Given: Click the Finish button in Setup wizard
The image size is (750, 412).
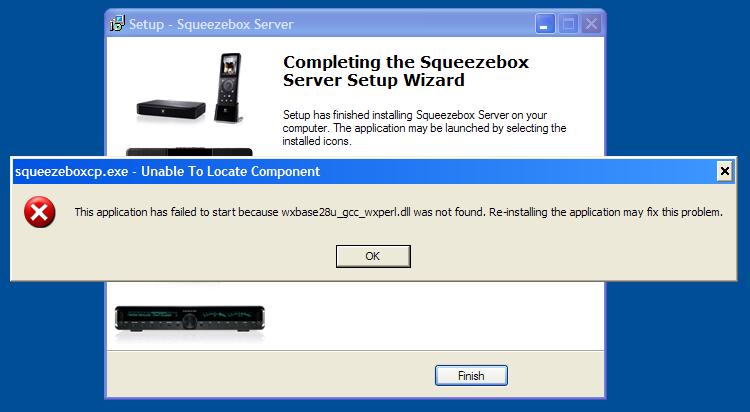Looking at the screenshot, I should (x=471, y=376).
